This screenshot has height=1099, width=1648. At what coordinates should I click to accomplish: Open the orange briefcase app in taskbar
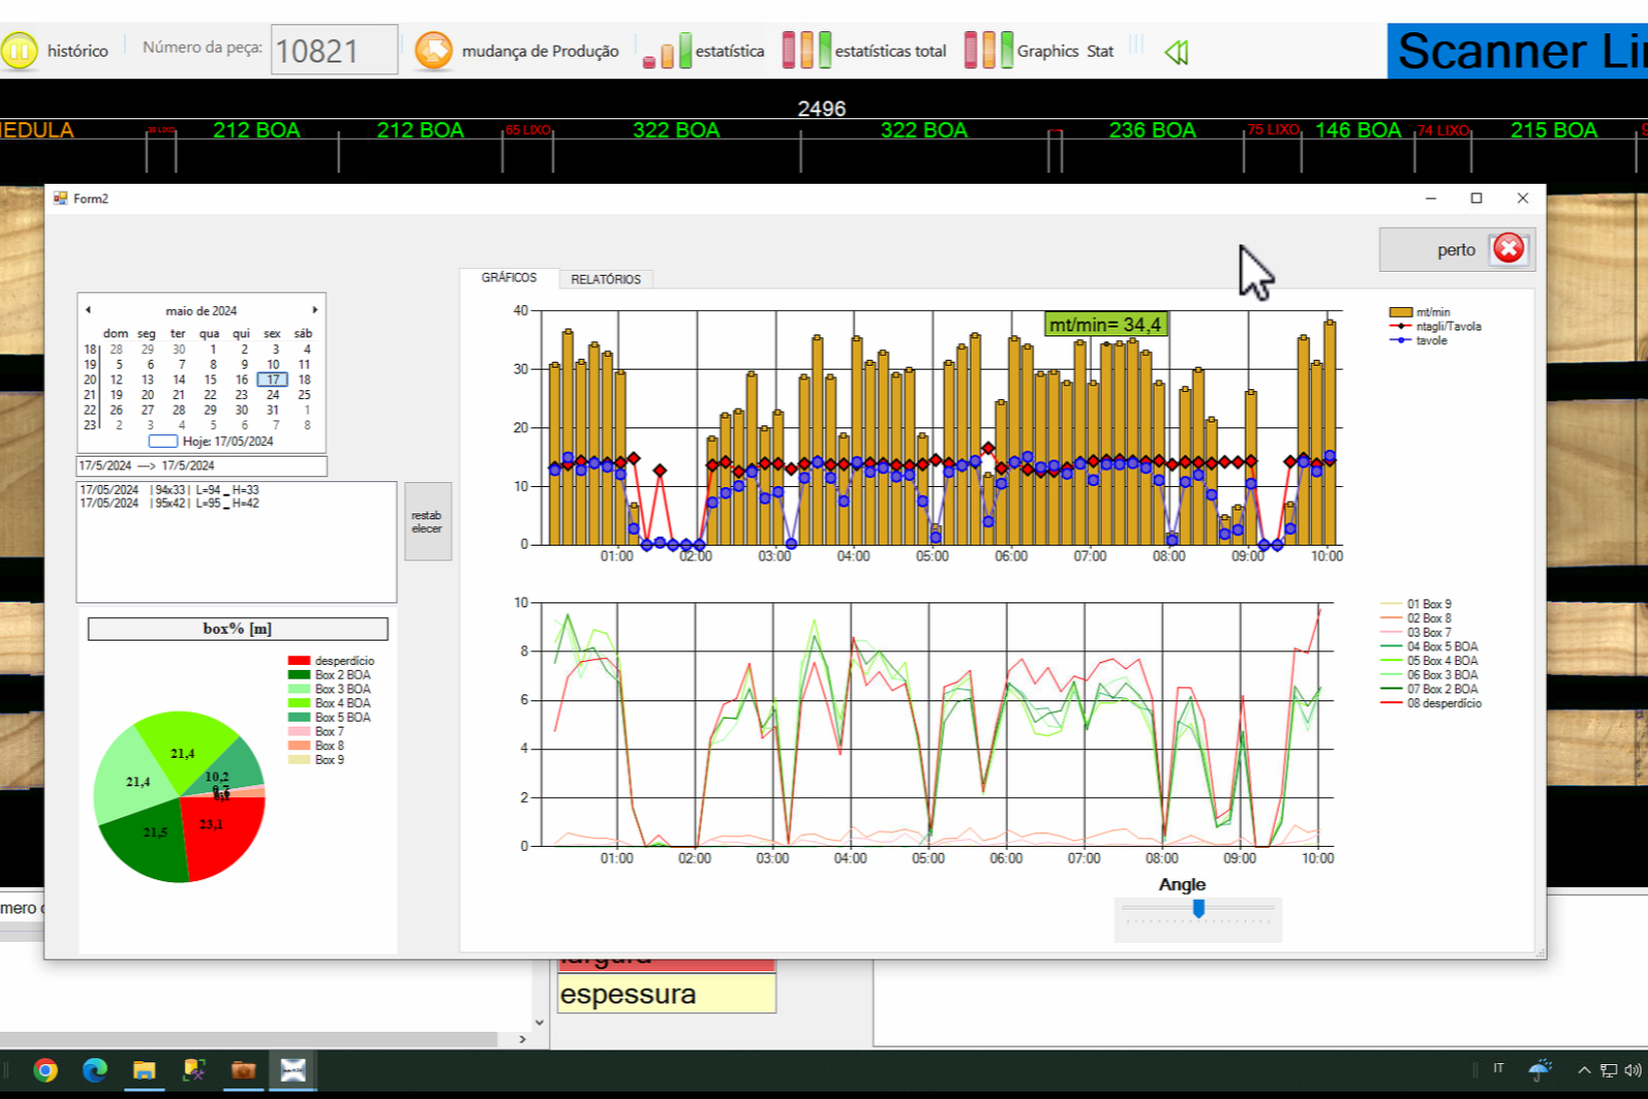click(243, 1071)
